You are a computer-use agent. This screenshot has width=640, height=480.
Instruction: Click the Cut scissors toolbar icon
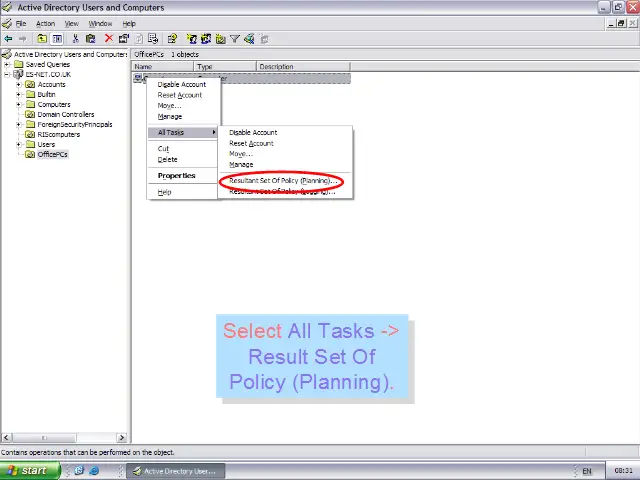[x=75, y=39]
